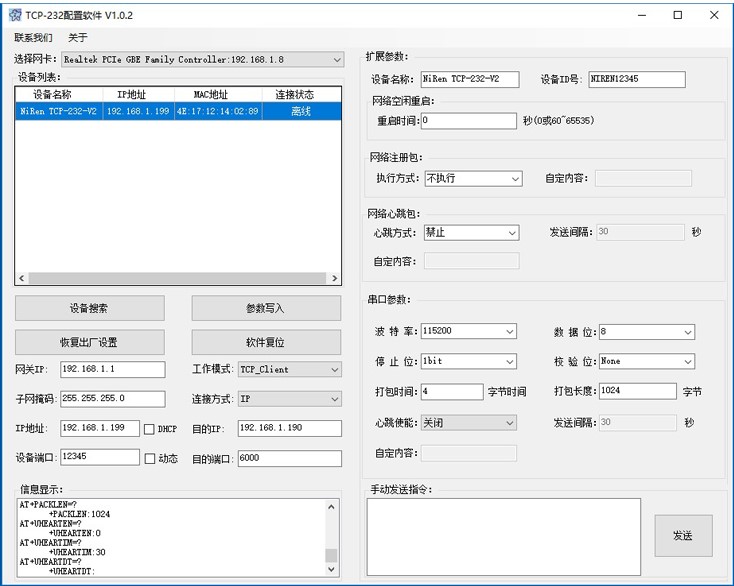The height and width of the screenshot is (586, 734).
Task: Click the 信息显示 vertical scrollbar thumb
Action: tap(331, 555)
